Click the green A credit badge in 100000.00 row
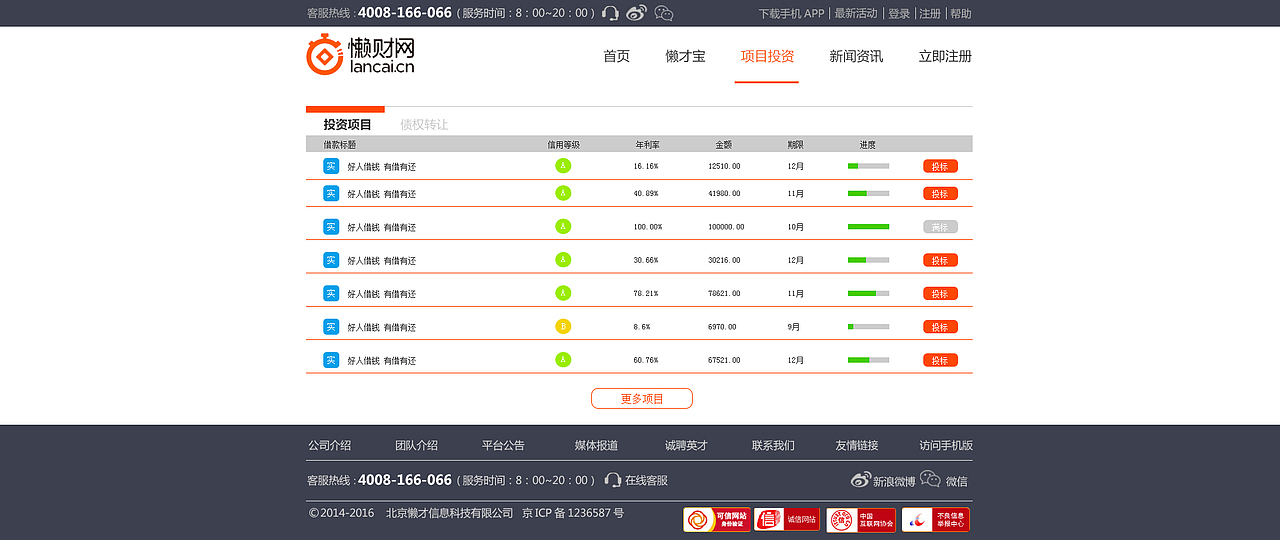1280x540 pixels. coord(563,227)
